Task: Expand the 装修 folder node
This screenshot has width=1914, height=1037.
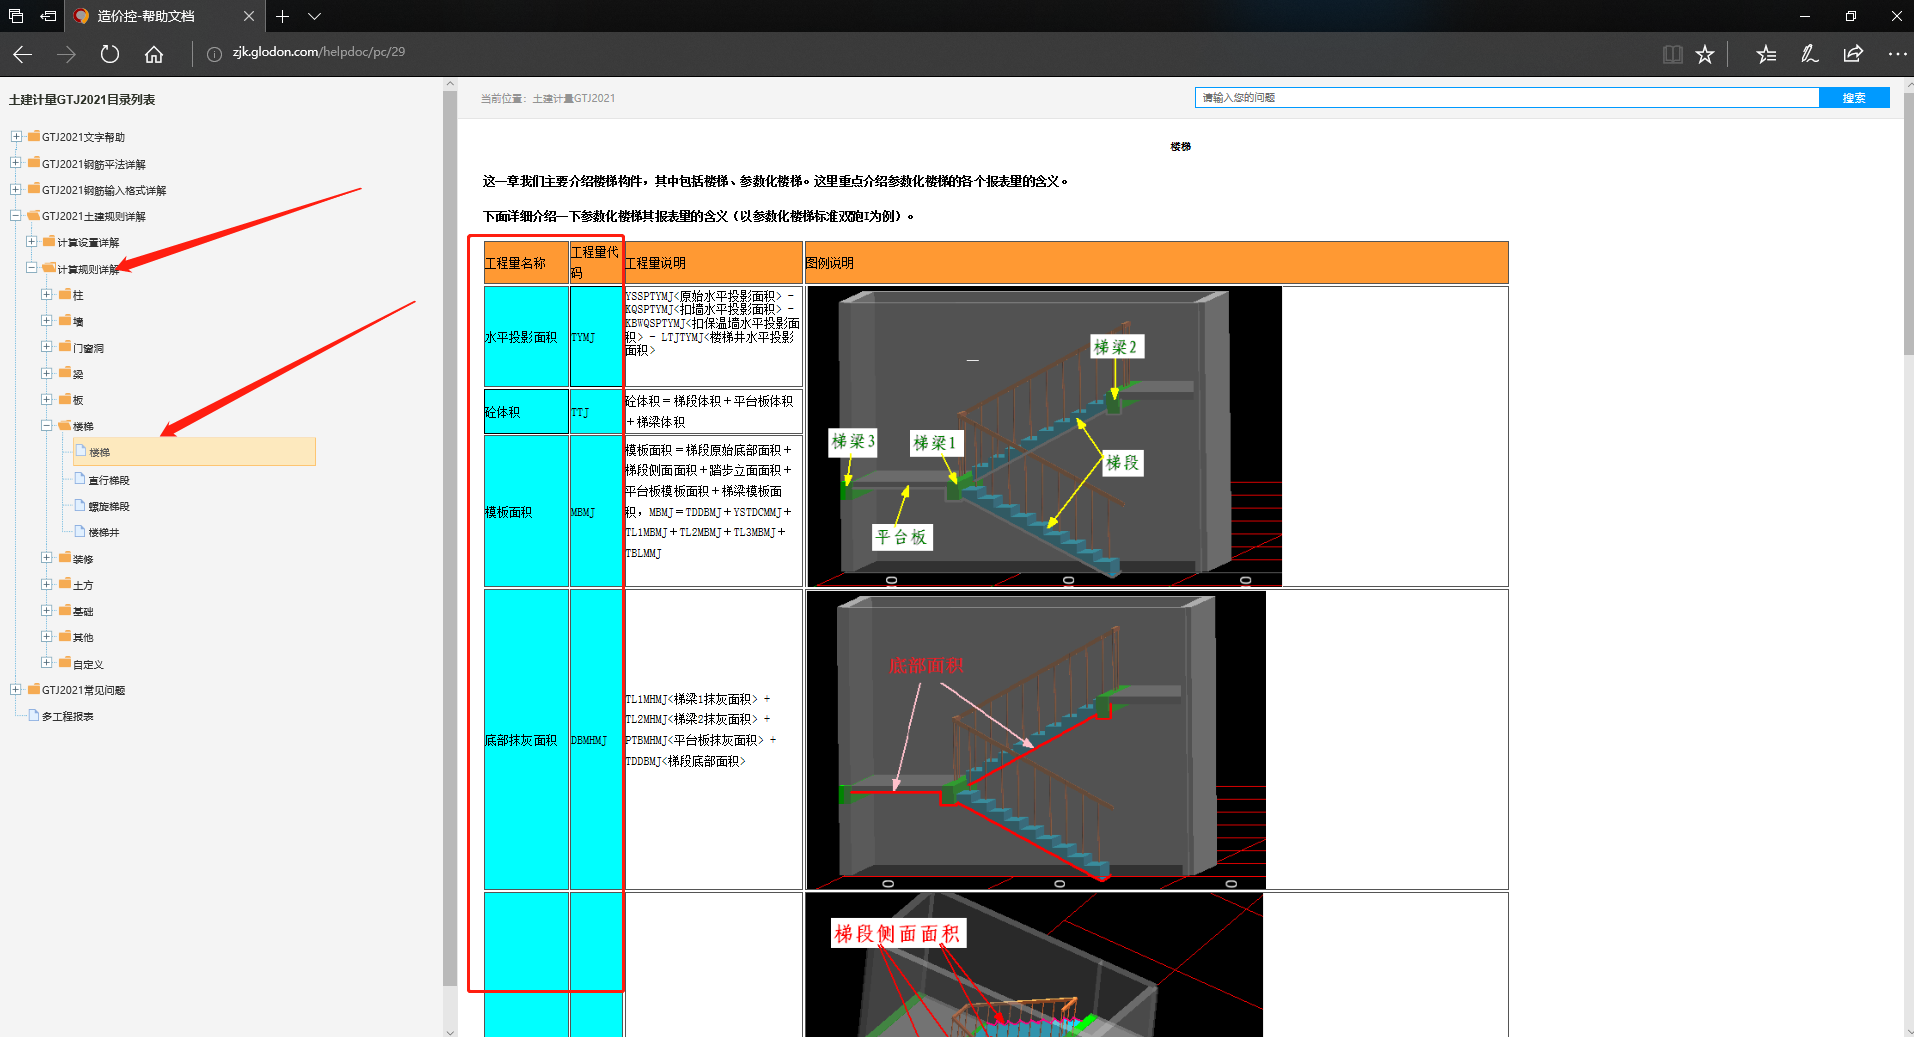Action: (46, 558)
